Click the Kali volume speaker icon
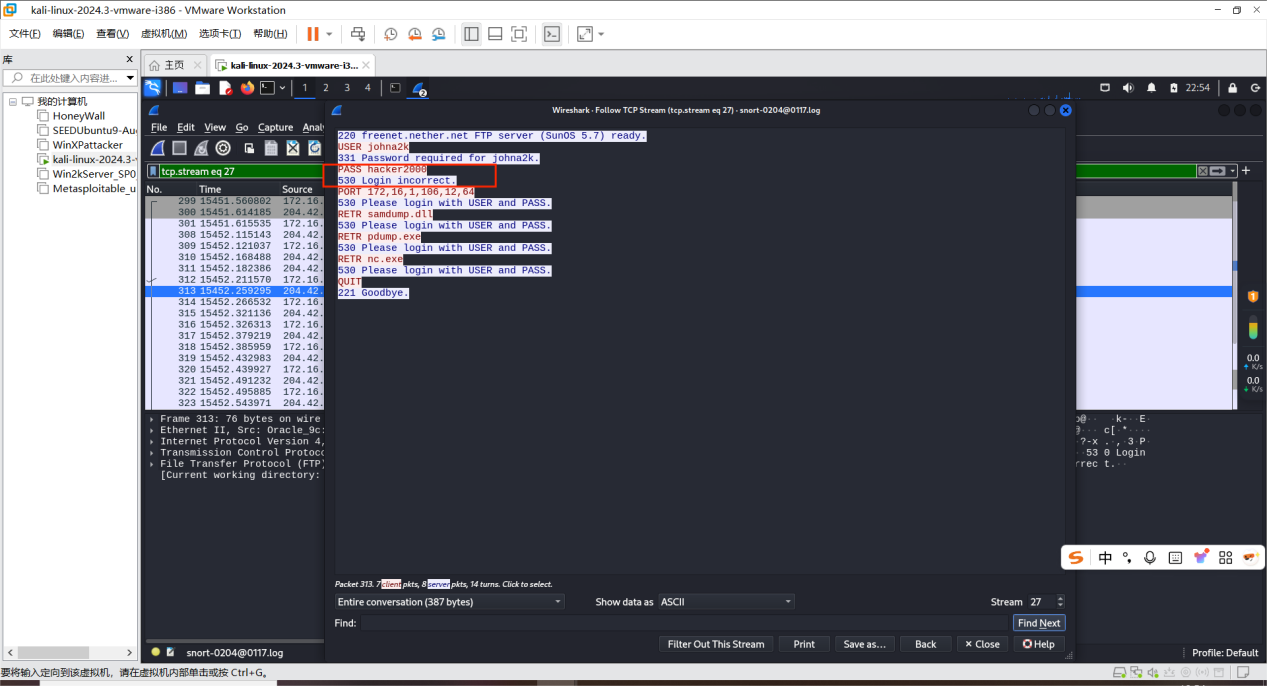 tap(1129, 88)
